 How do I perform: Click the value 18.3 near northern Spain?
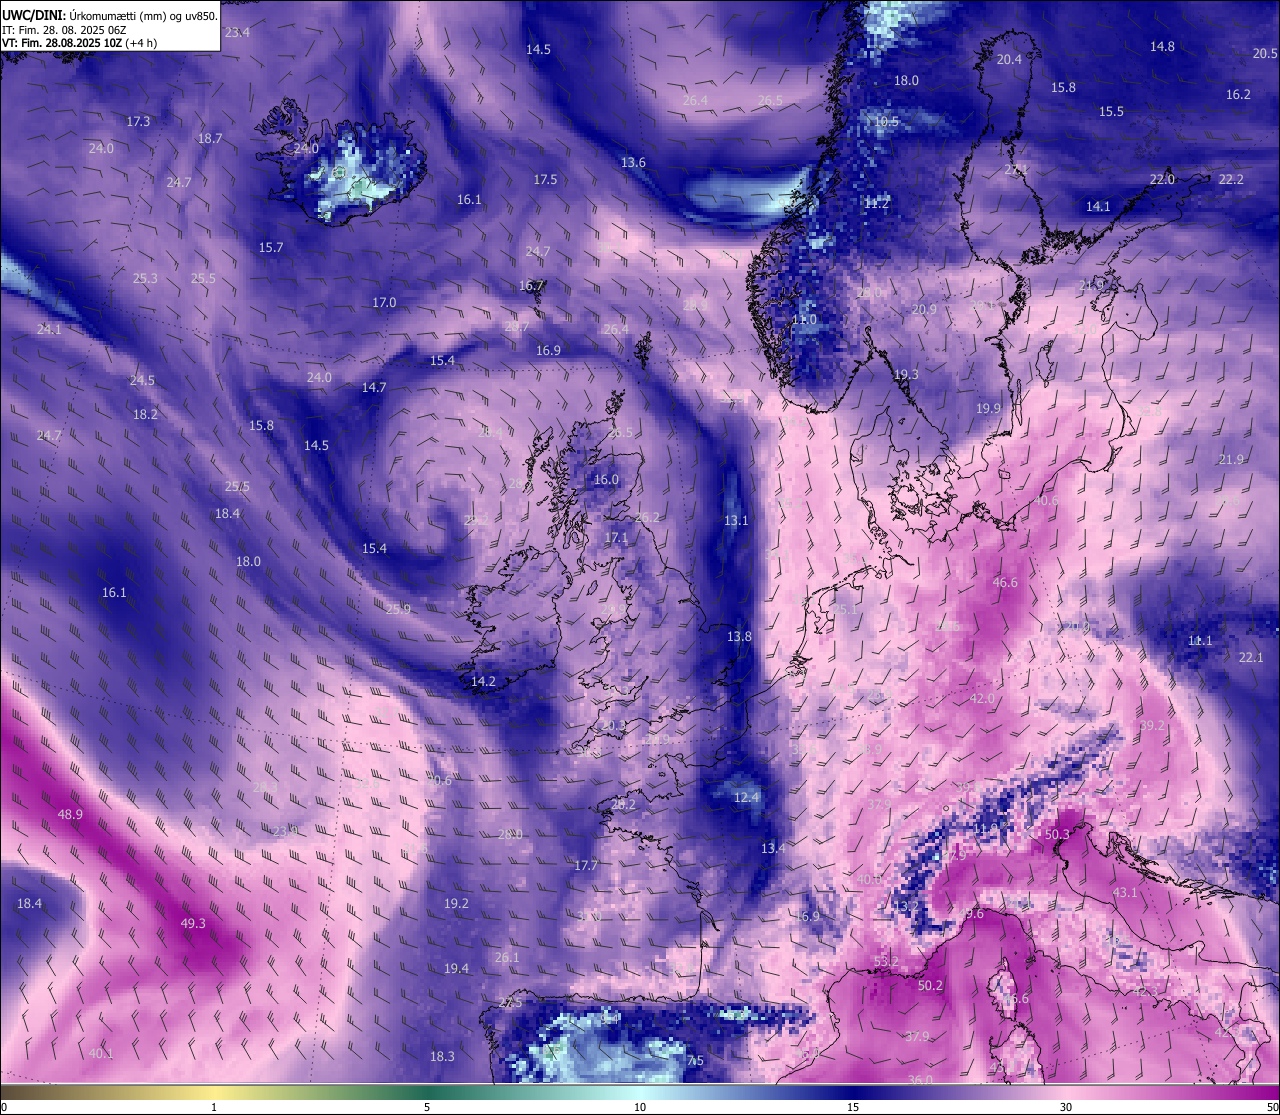(442, 1056)
